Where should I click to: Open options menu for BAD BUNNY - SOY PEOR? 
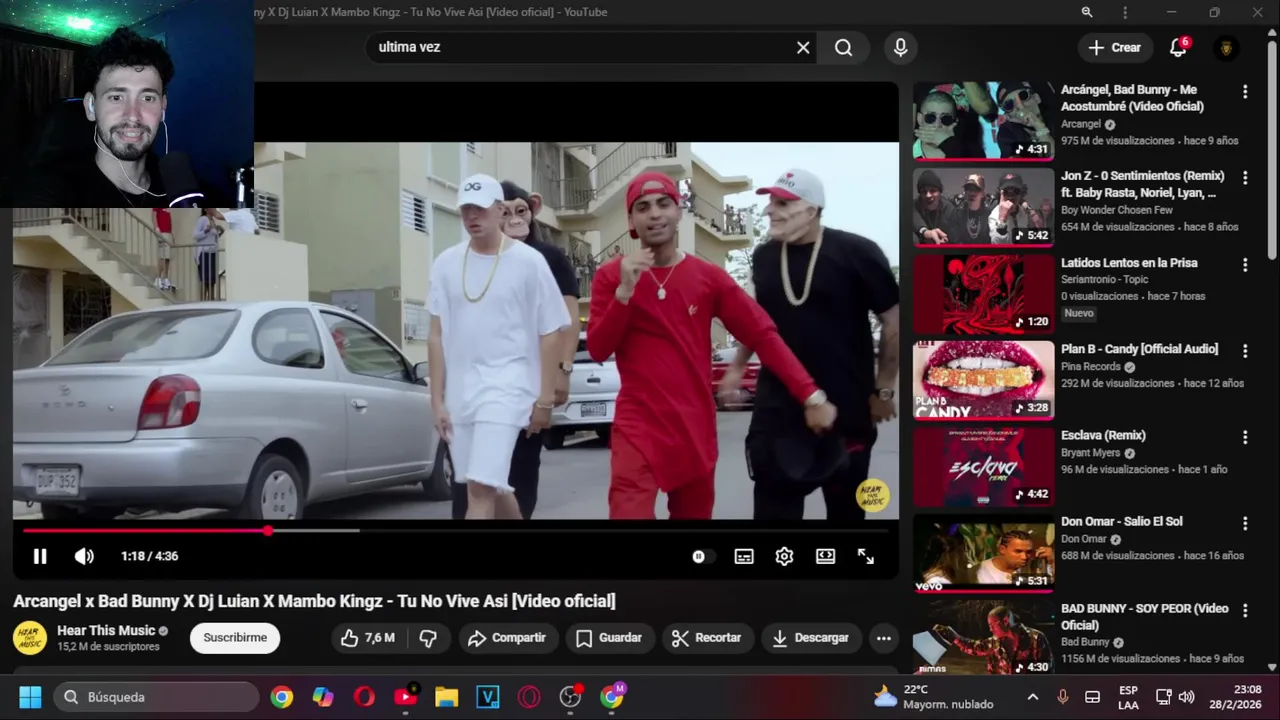(1245, 610)
